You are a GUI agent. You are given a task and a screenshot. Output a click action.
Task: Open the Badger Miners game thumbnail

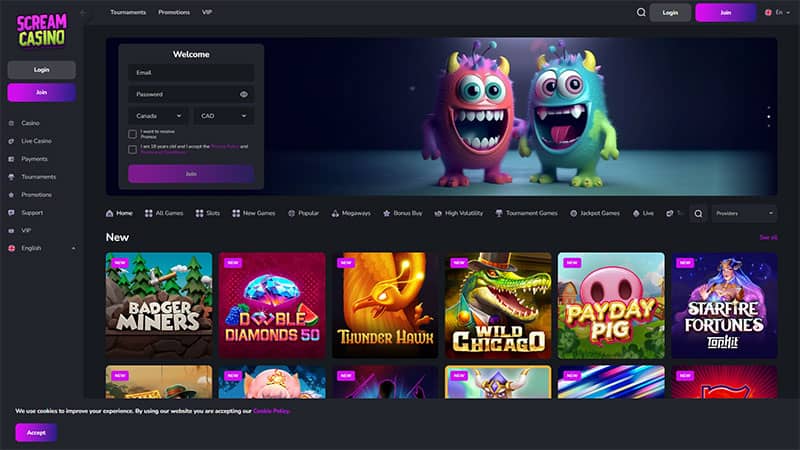click(x=159, y=305)
